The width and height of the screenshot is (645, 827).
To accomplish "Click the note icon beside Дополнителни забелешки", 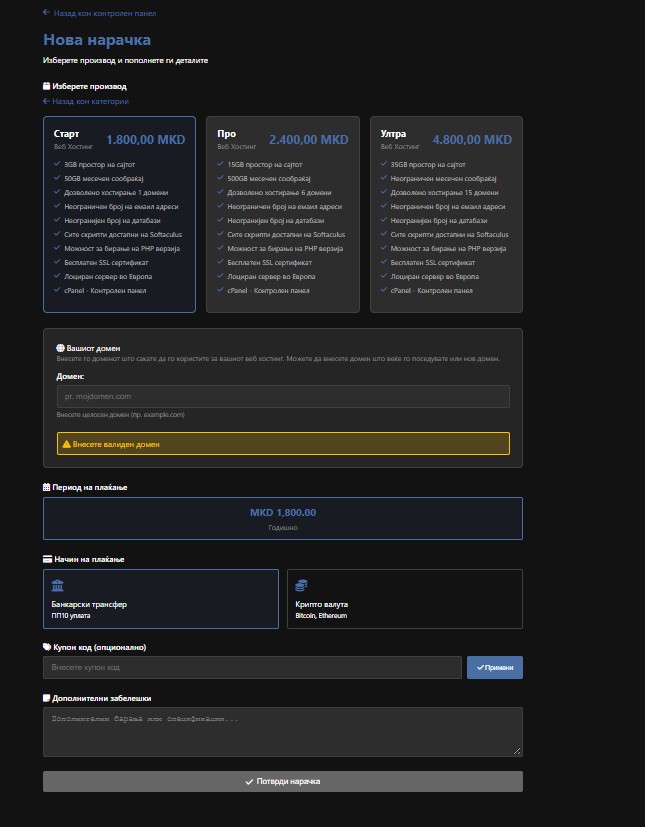I will 46,698.
